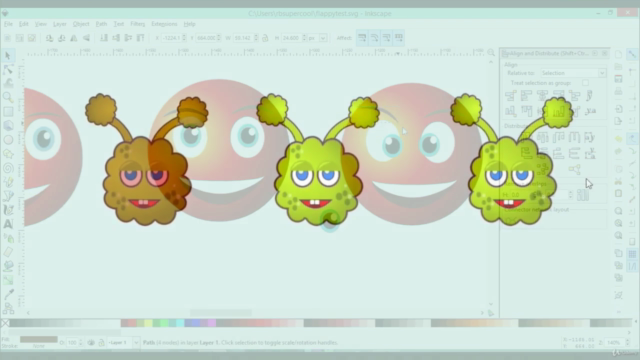This screenshot has width=640, height=360.
Task: Select the Text tool
Action: (8, 224)
